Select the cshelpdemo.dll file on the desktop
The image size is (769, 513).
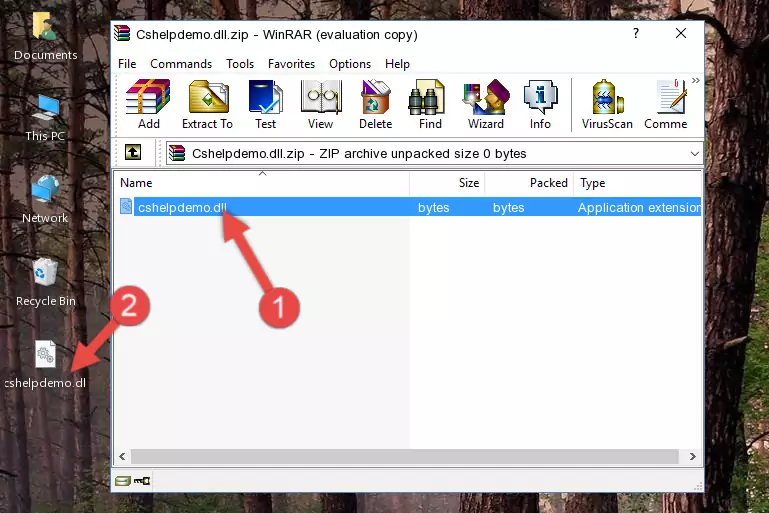(45, 365)
